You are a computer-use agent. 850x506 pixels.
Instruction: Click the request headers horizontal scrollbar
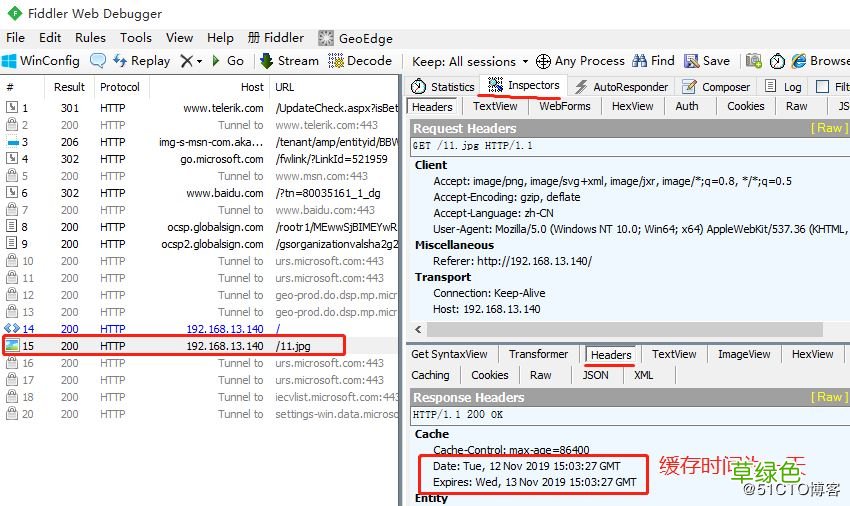(x=620, y=328)
